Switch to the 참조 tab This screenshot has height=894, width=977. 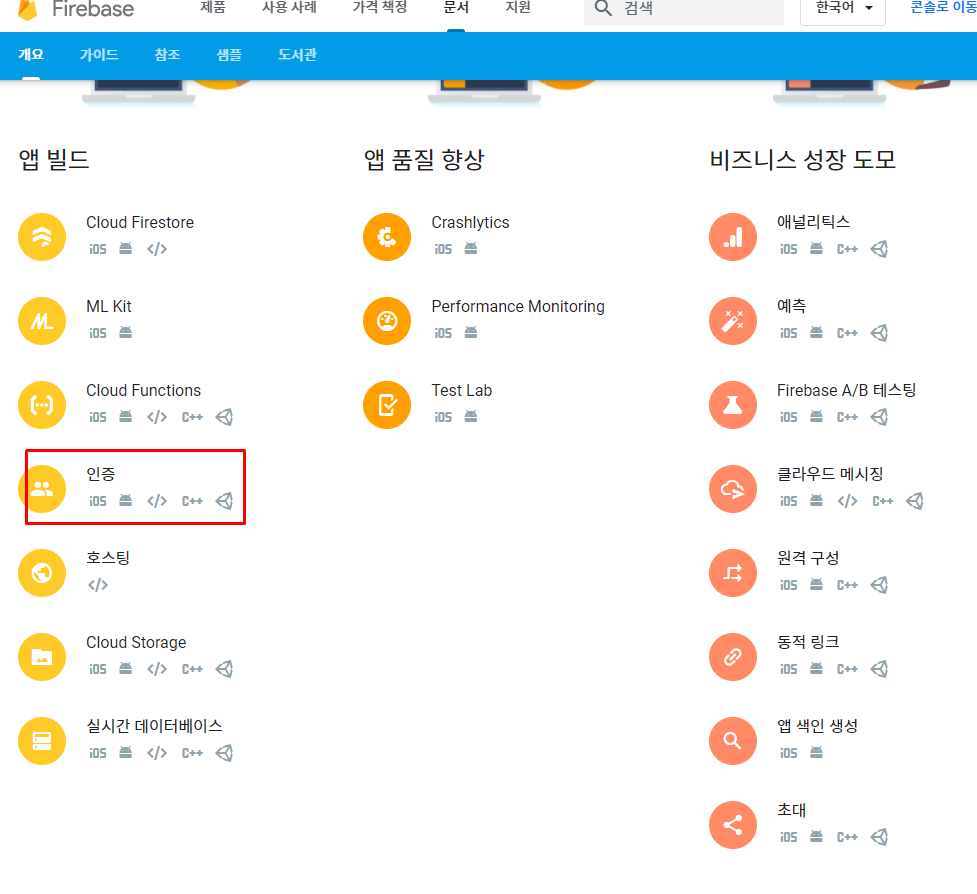pos(168,55)
